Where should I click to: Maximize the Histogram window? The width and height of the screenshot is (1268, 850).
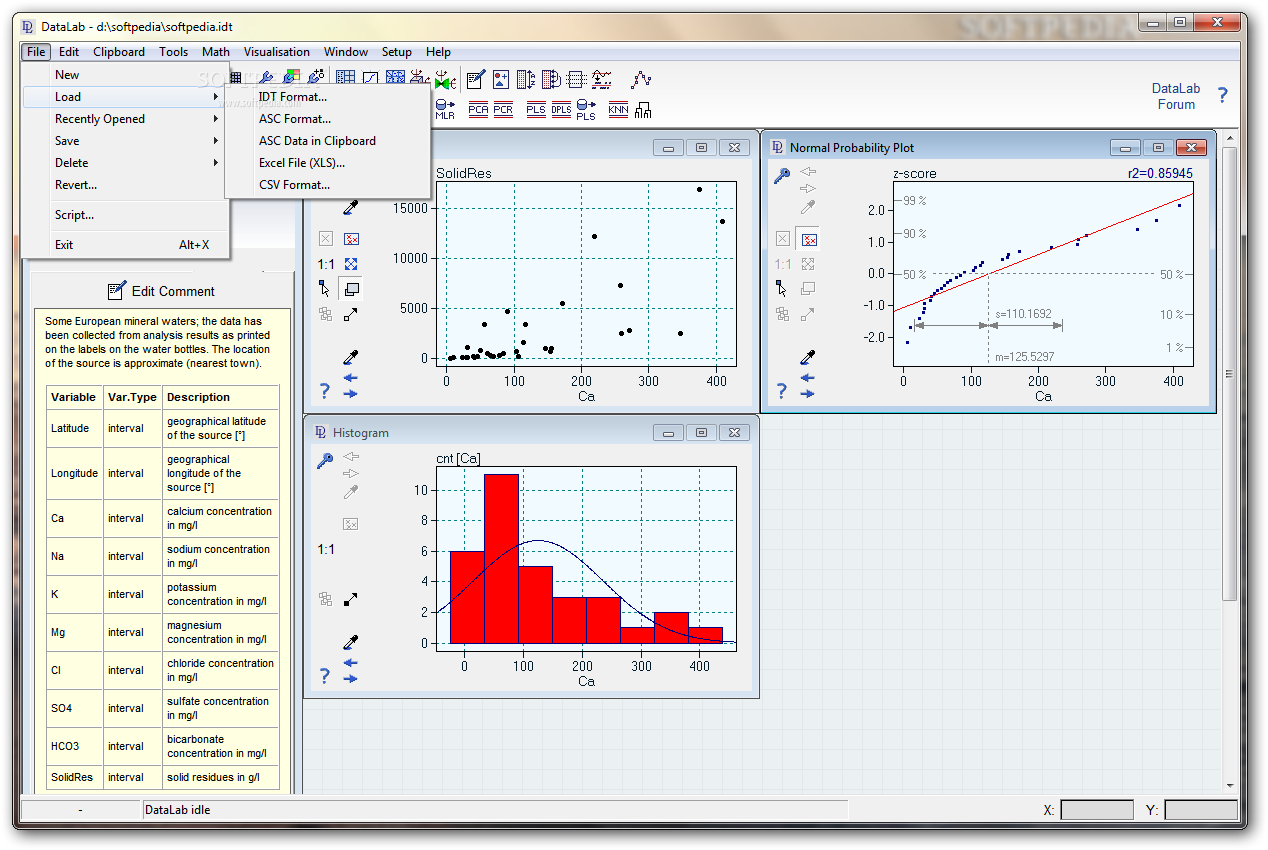[702, 432]
